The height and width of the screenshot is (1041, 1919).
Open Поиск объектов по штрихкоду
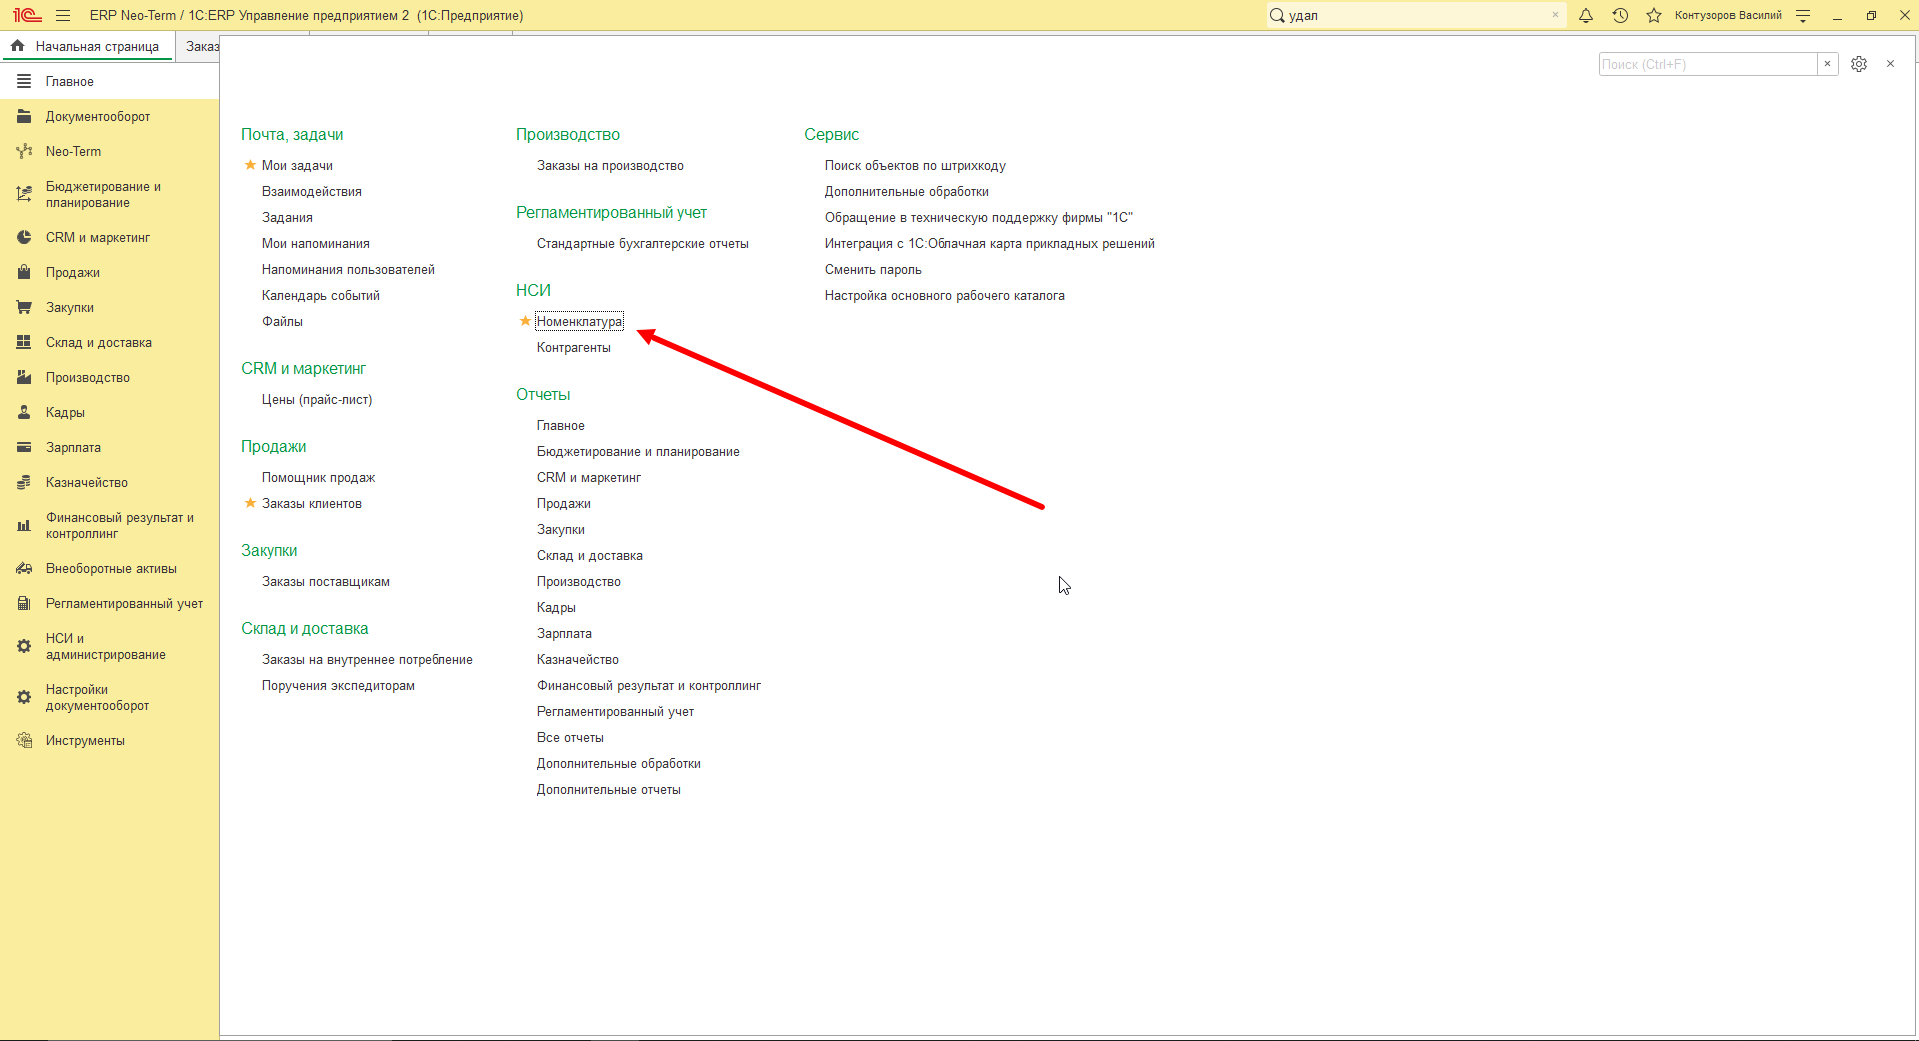click(915, 166)
